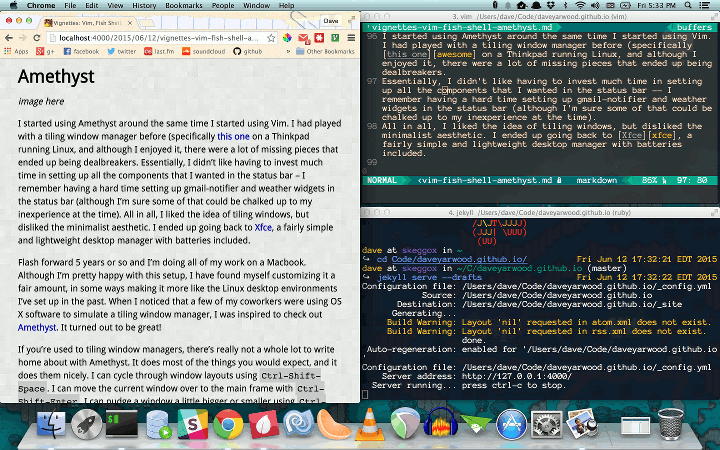Click the red asterisk extension icon

[x=319, y=38]
